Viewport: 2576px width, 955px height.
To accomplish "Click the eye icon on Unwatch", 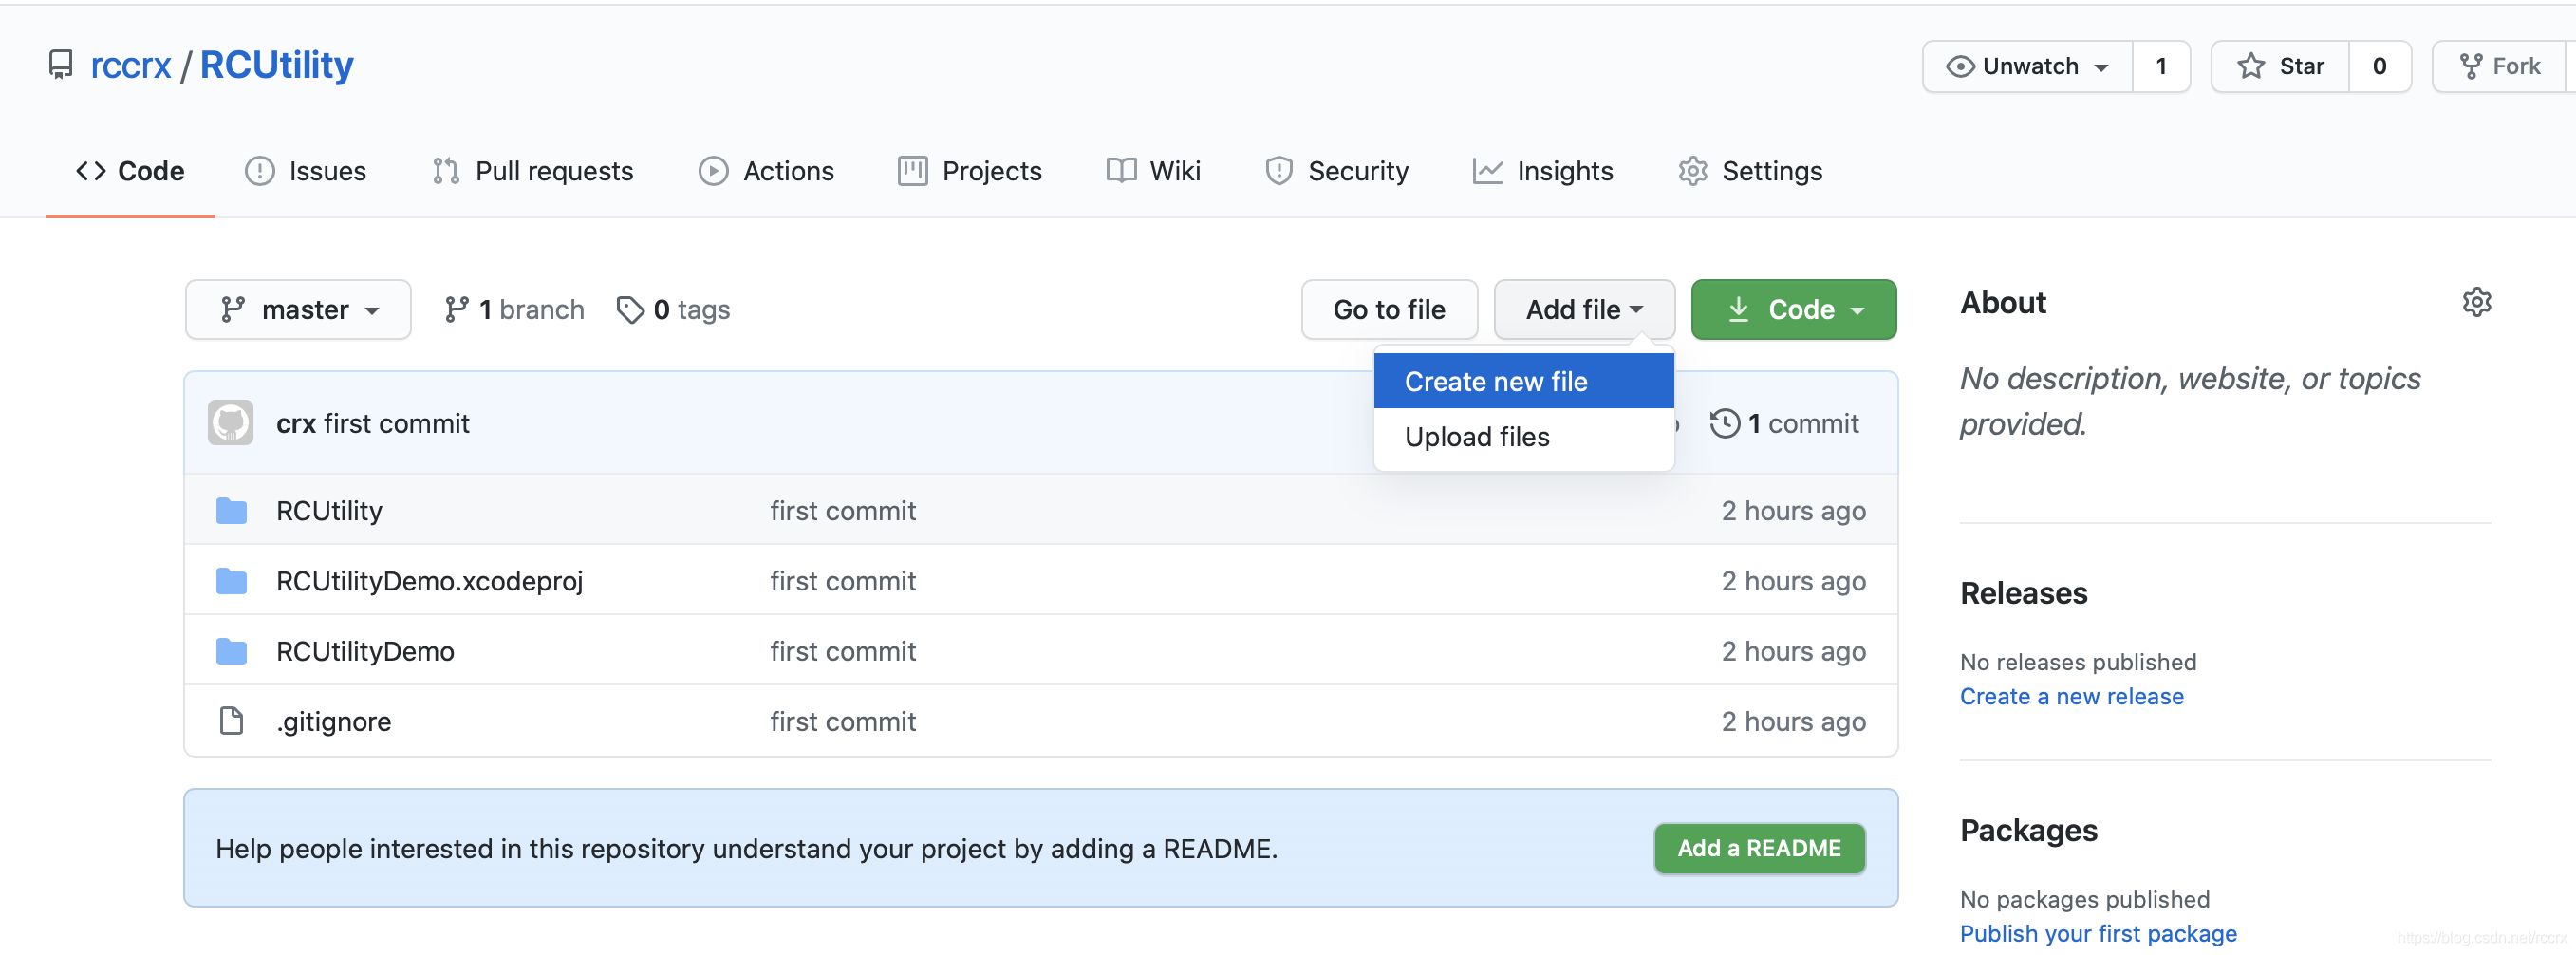I will pos(1960,66).
